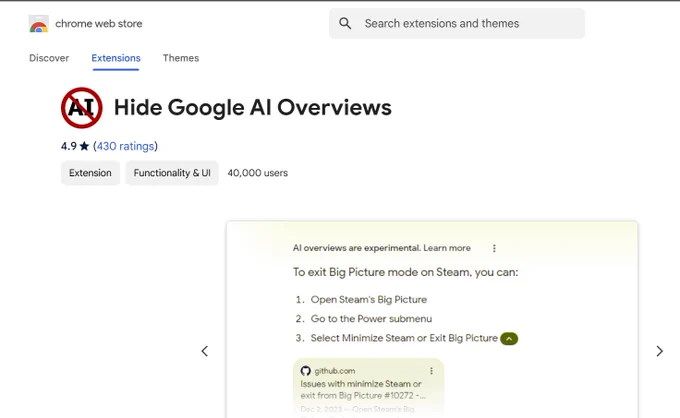Click the Hide Google AI Overviews heading
Screen dimensions: 680x418
click(253, 108)
